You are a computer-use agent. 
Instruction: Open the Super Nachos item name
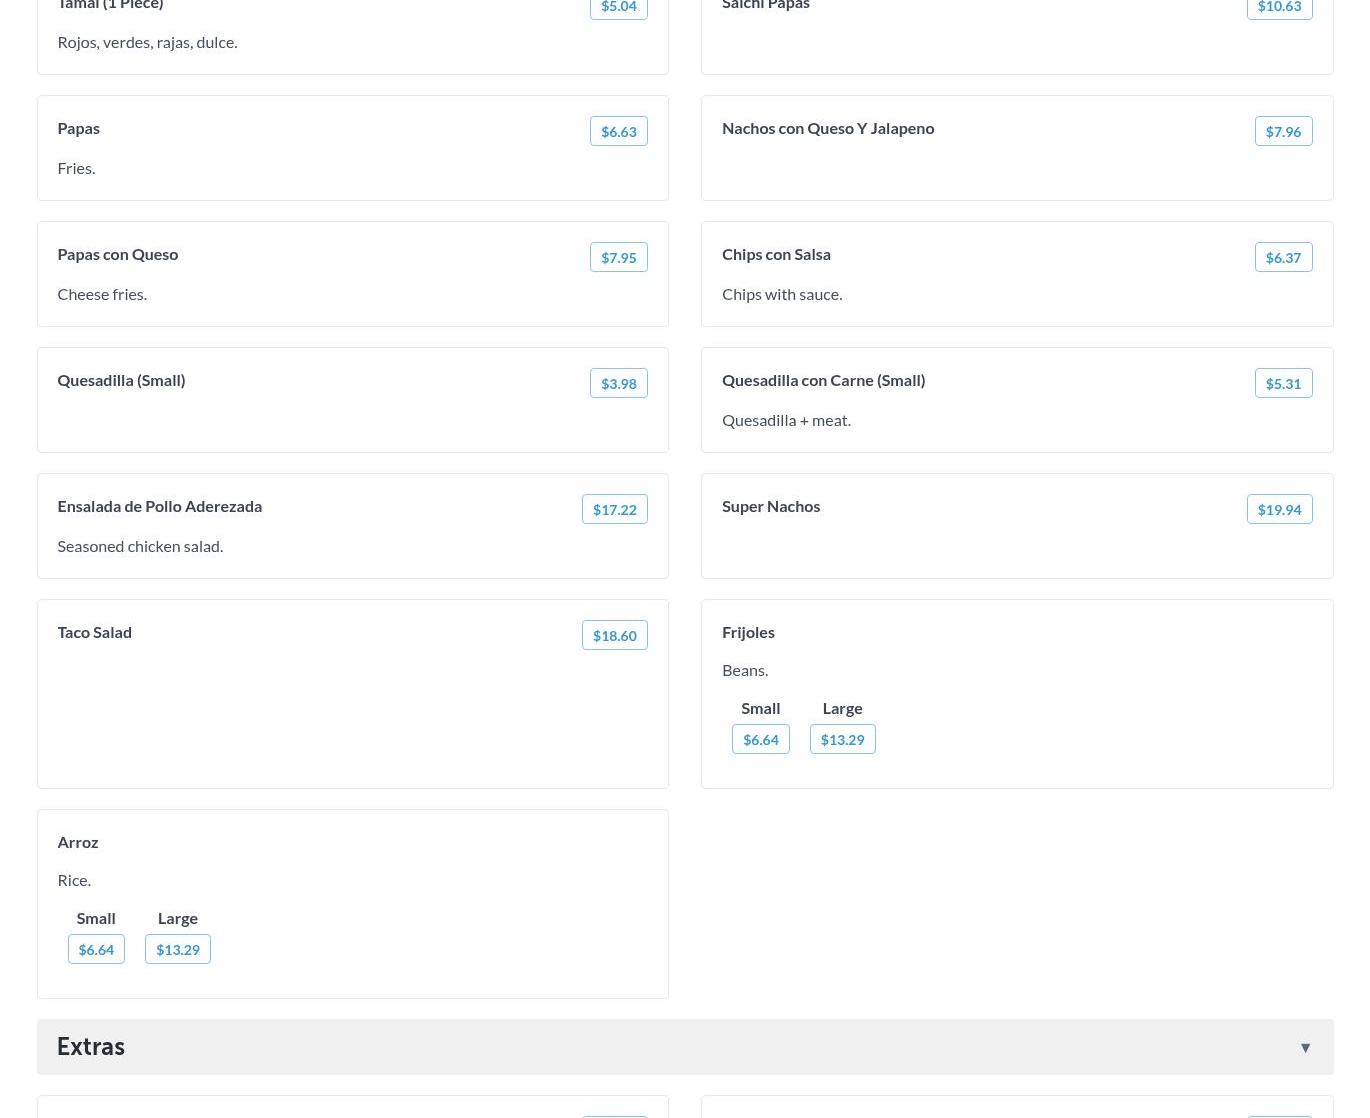pyautogui.click(x=770, y=506)
